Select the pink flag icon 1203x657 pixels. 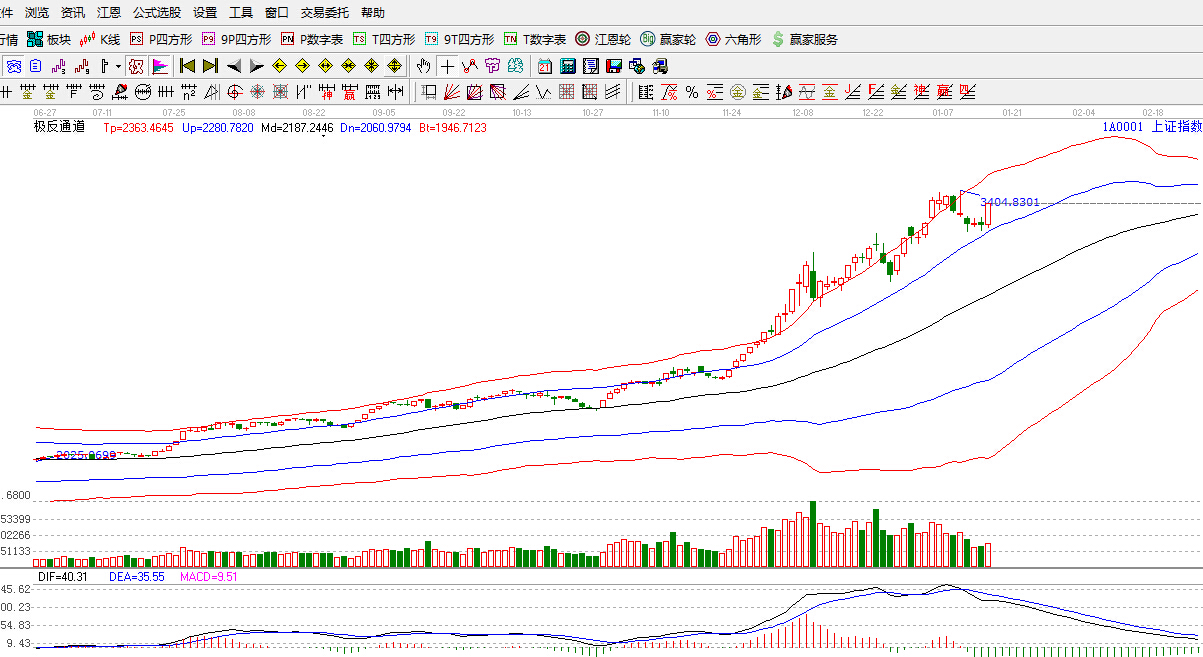(160, 67)
